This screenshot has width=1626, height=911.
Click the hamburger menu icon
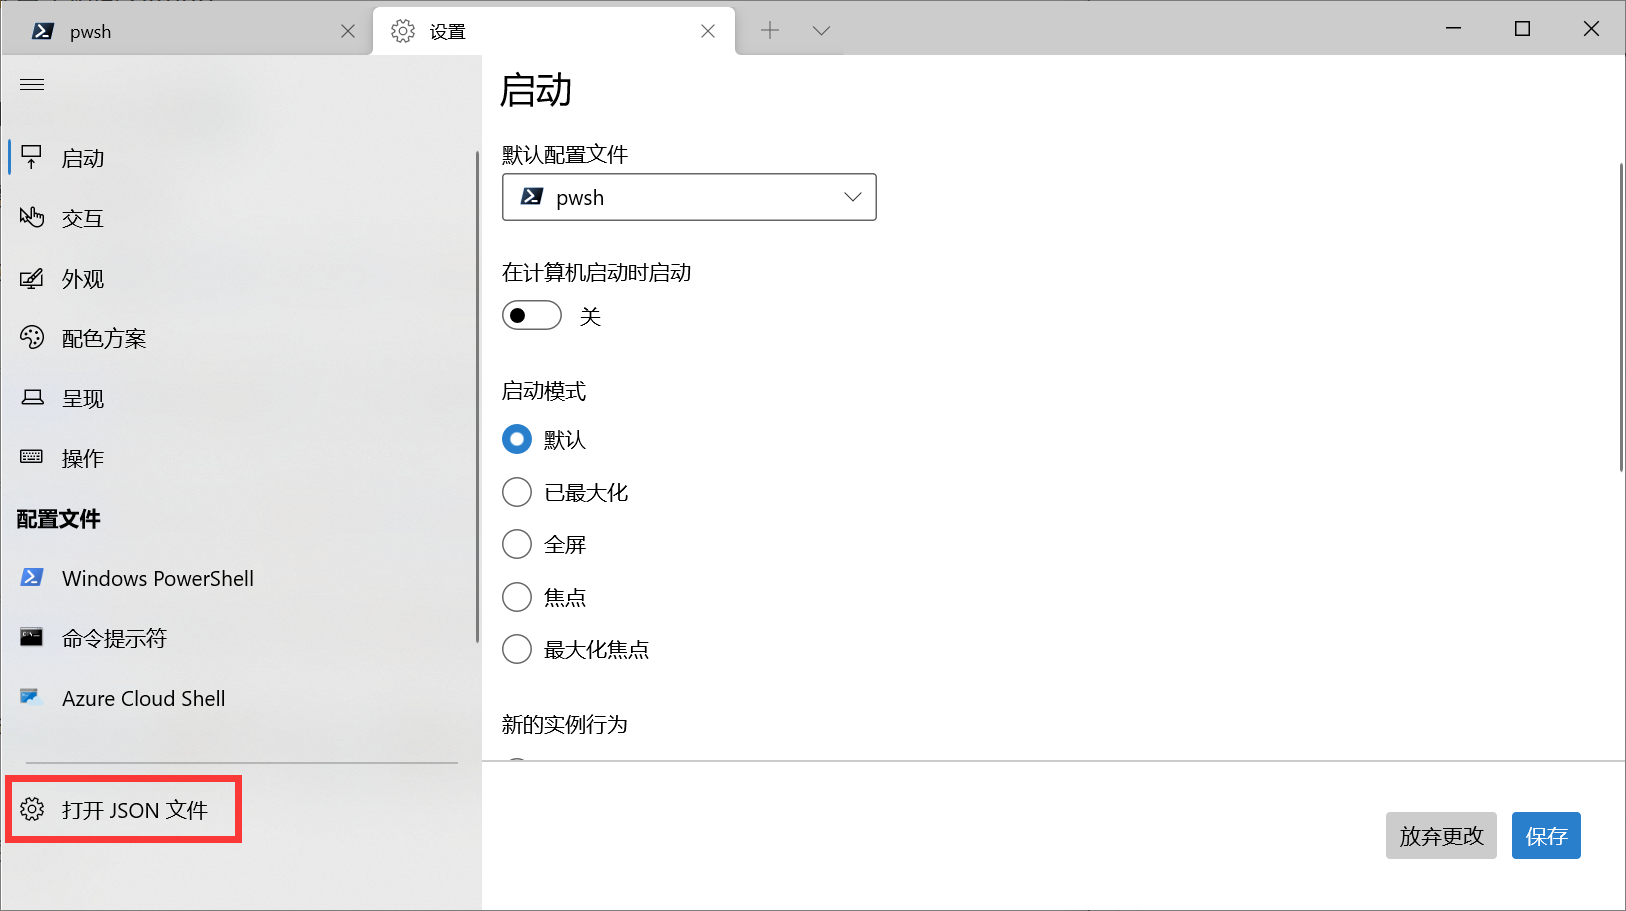32,85
